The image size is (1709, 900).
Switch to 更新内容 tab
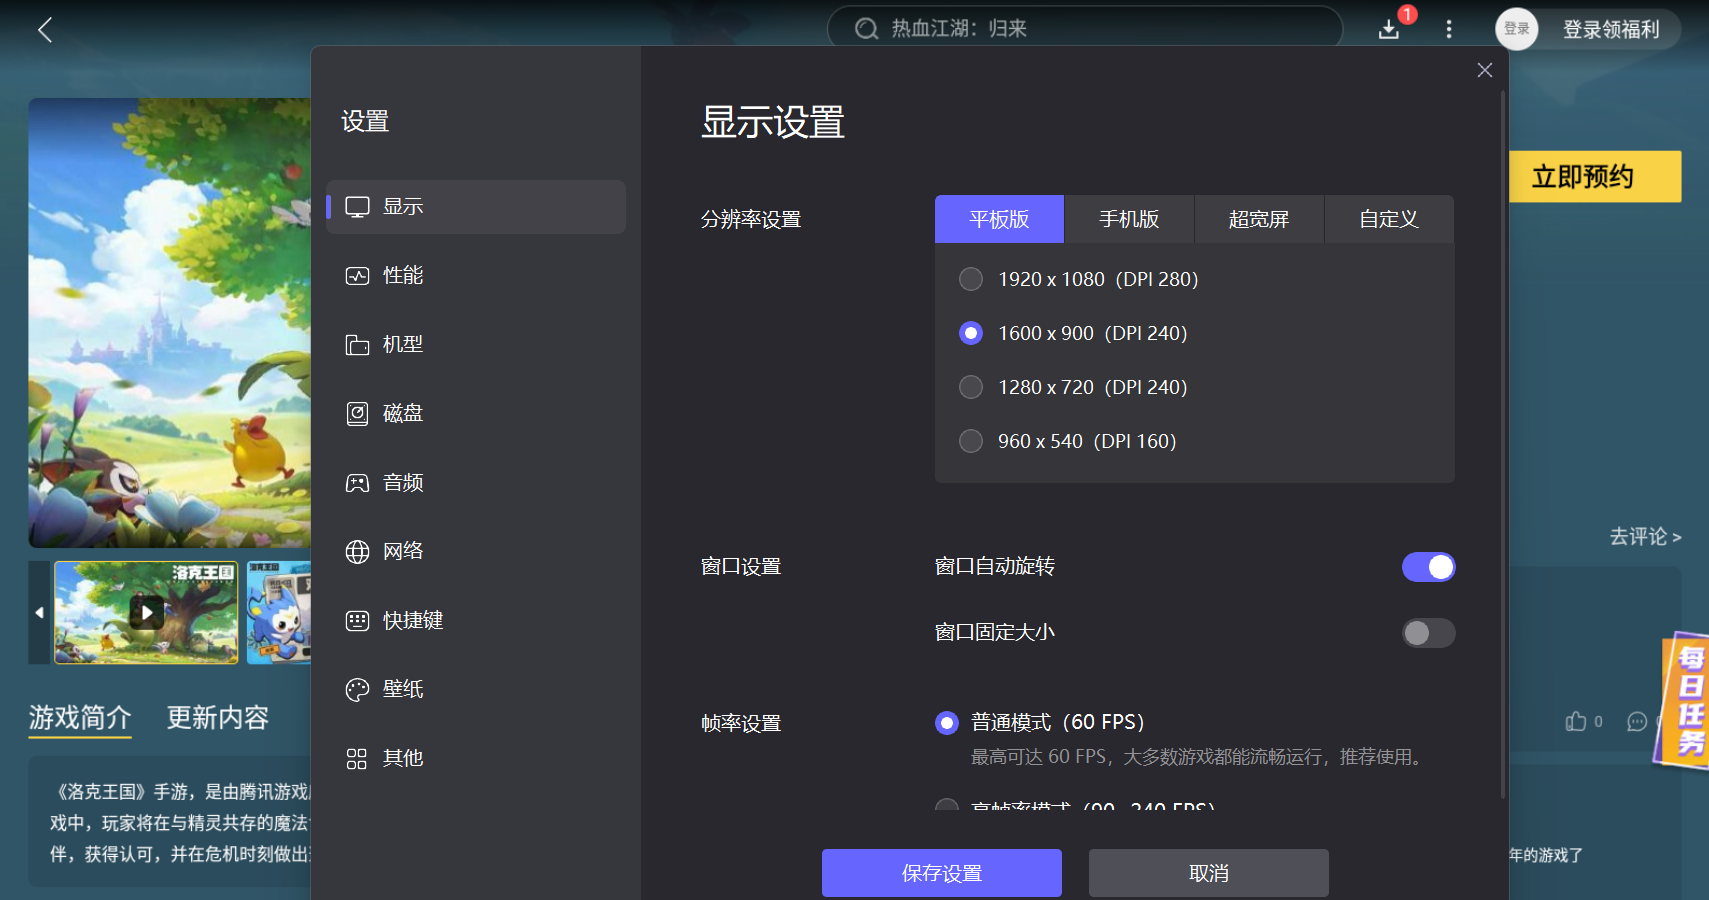(x=218, y=718)
